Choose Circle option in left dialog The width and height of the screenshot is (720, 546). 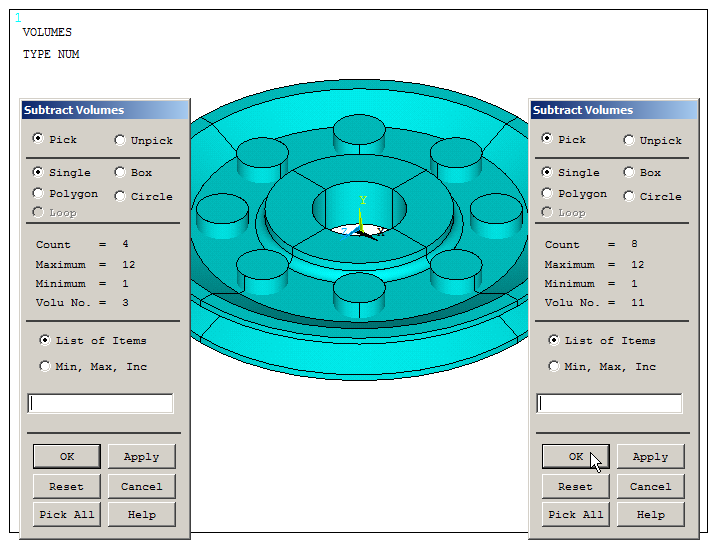(x=120, y=196)
